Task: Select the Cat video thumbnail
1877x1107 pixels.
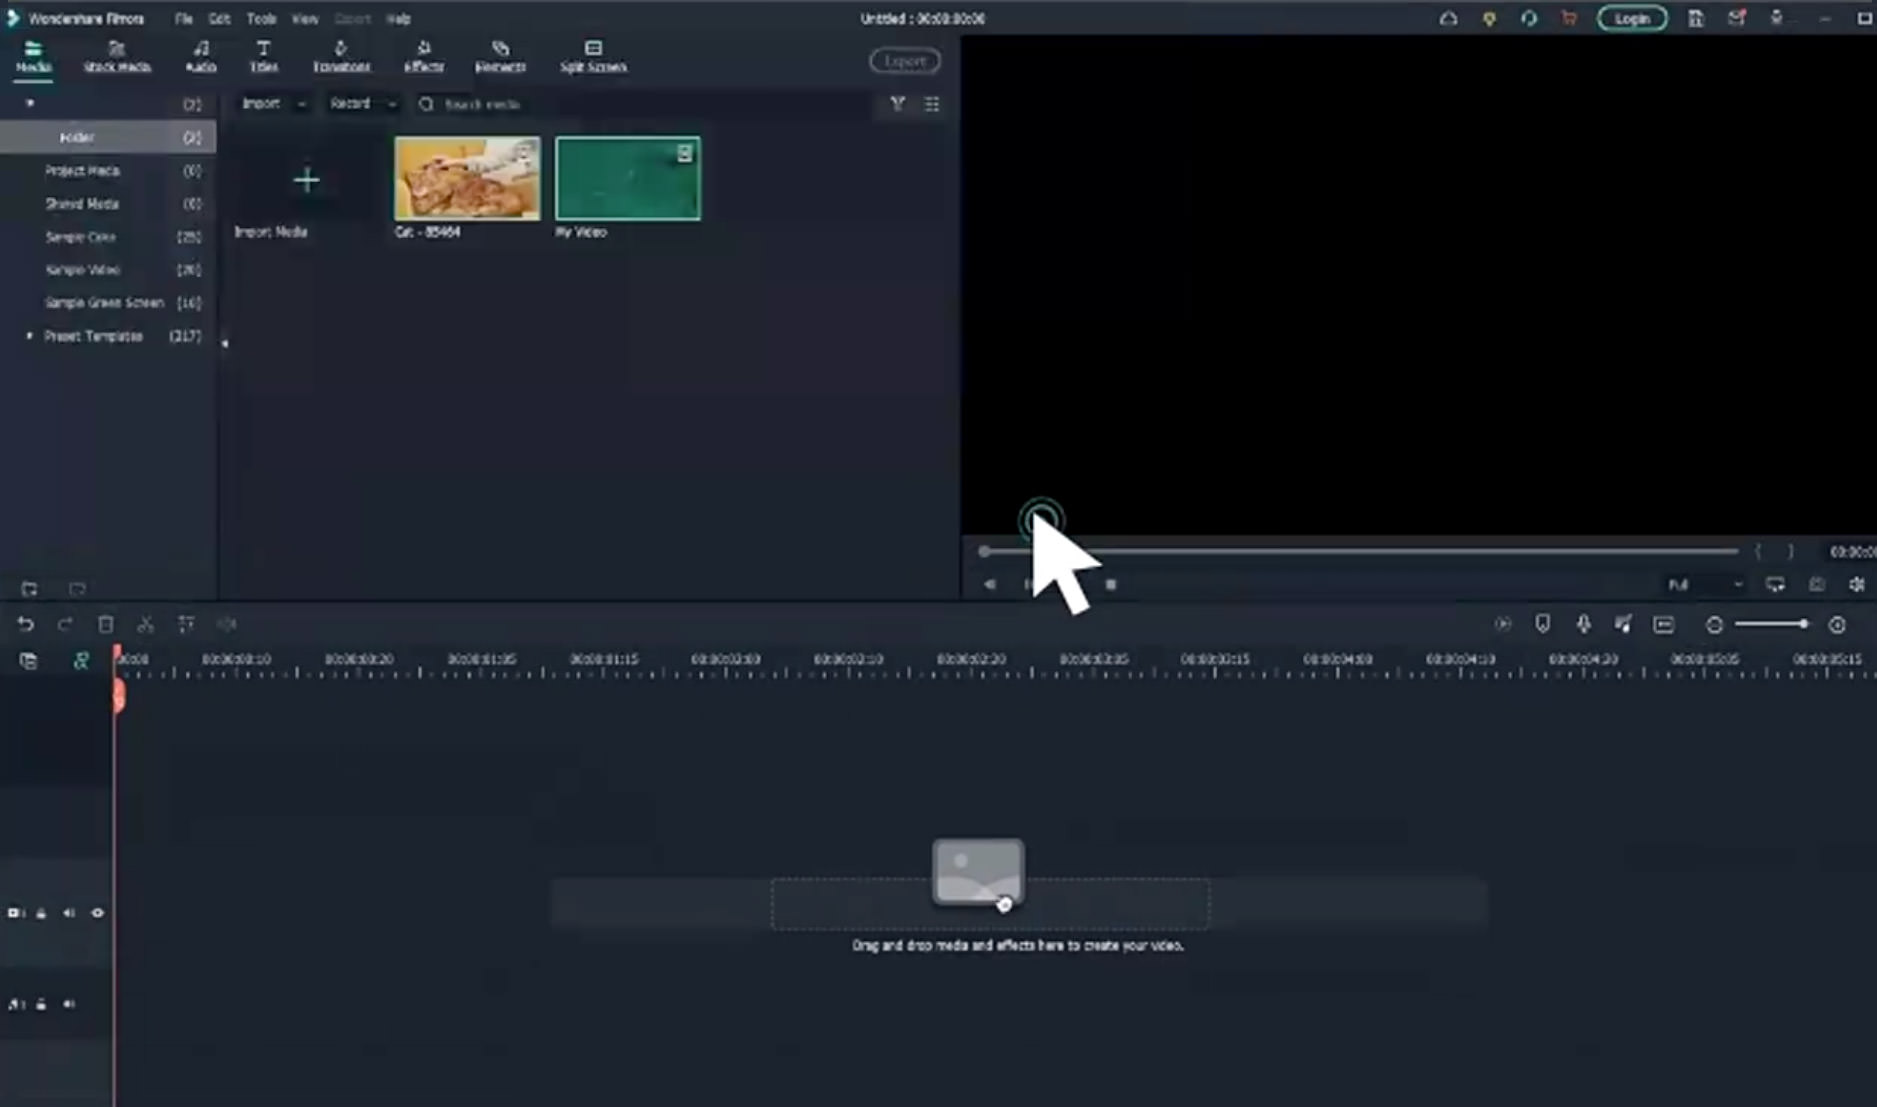Action: 467,179
